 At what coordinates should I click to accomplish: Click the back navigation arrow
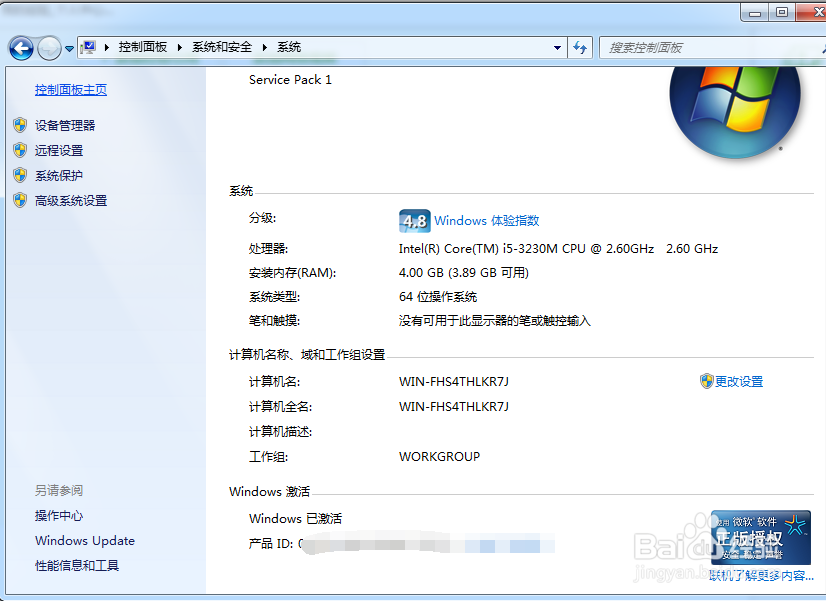[x=21, y=47]
